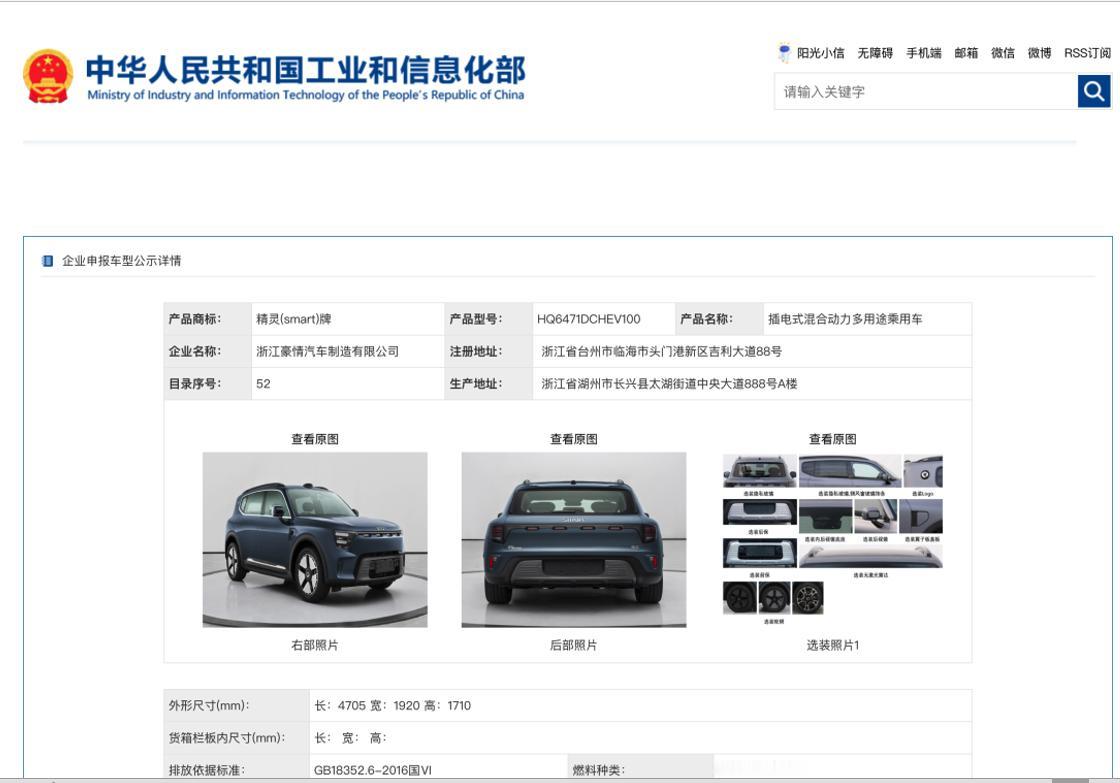Click the 外形尺寸(mm) label cell
This screenshot has width=1120, height=783.
click(x=236, y=706)
